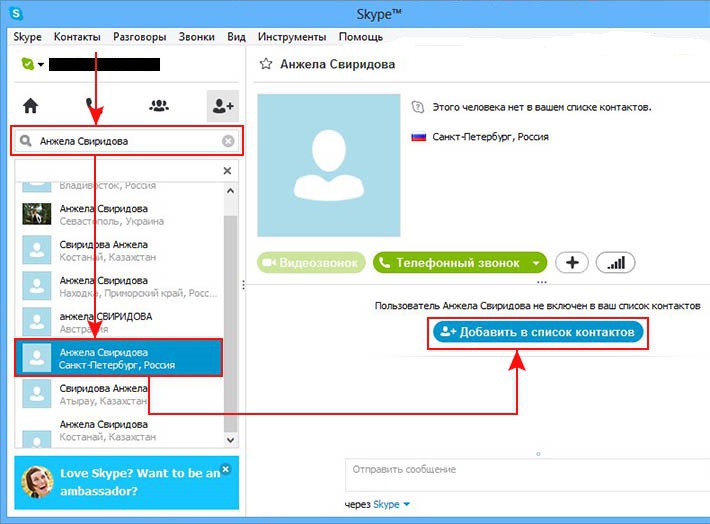The height and width of the screenshot is (524, 710).
Task: Close the Love Skype ambassador banner
Action: click(x=225, y=469)
